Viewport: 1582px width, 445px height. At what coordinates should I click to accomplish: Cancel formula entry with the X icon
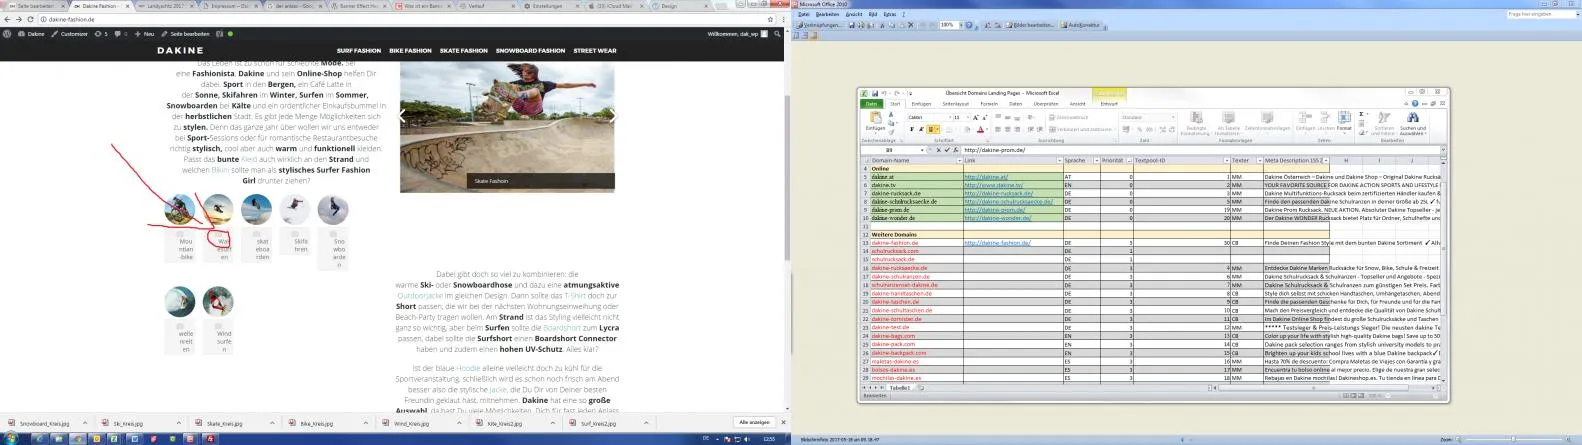(x=939, y=150)
